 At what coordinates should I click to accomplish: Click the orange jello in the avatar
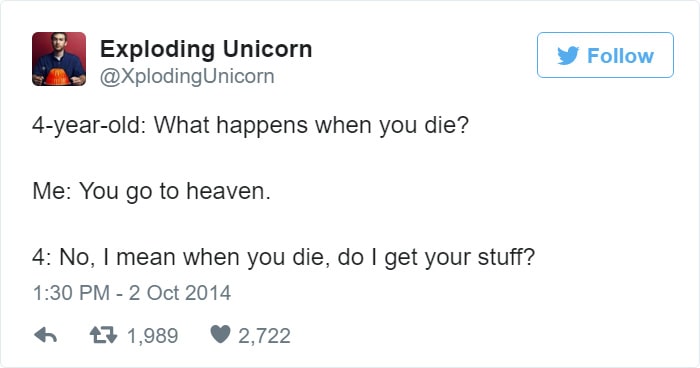tap(58, 76)
